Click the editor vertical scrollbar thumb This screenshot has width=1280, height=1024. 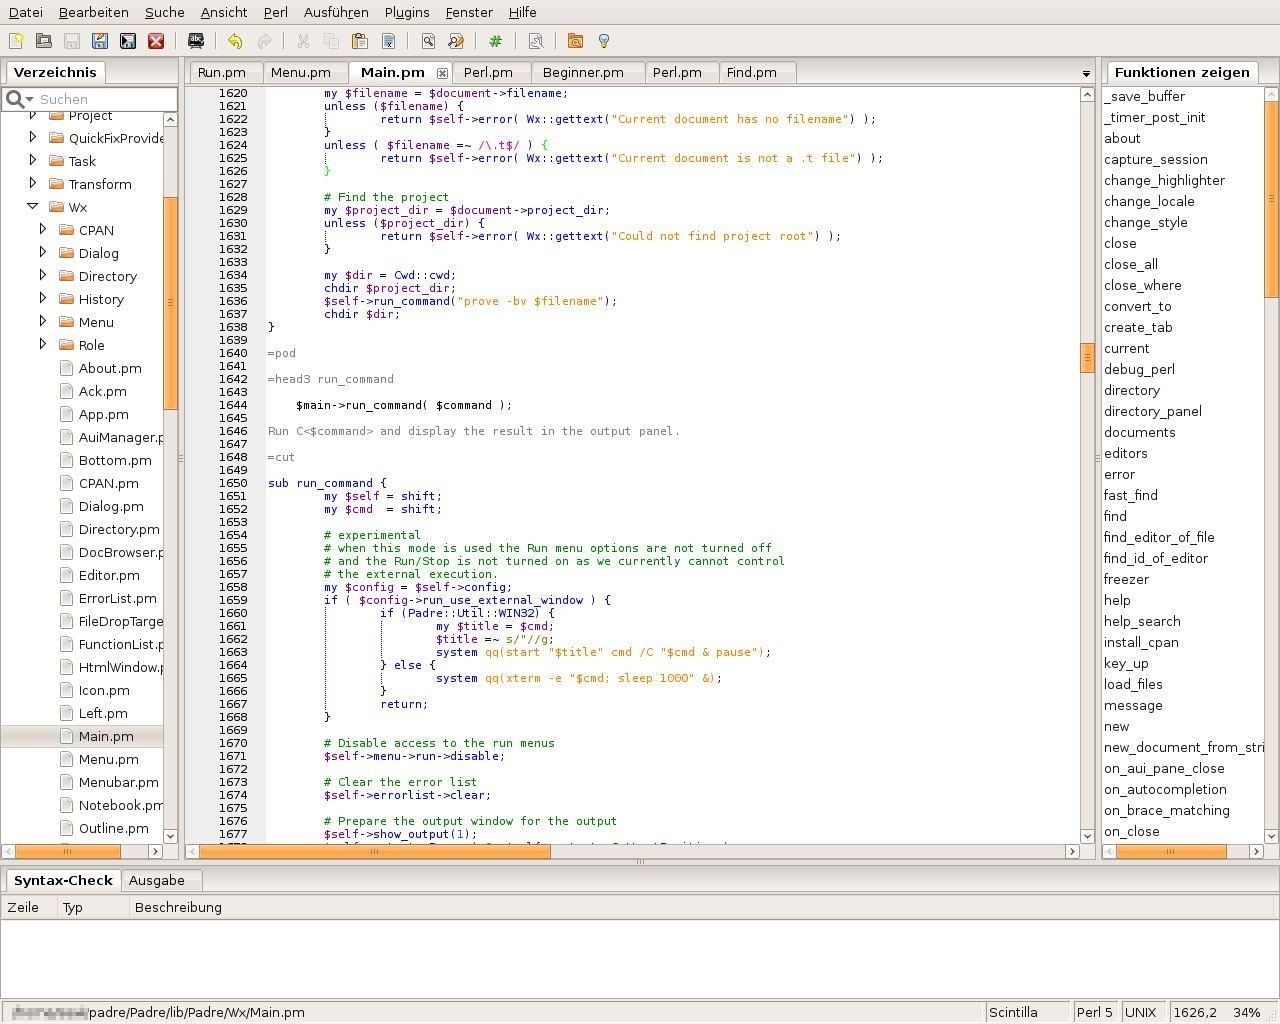tap(1087, 357)
